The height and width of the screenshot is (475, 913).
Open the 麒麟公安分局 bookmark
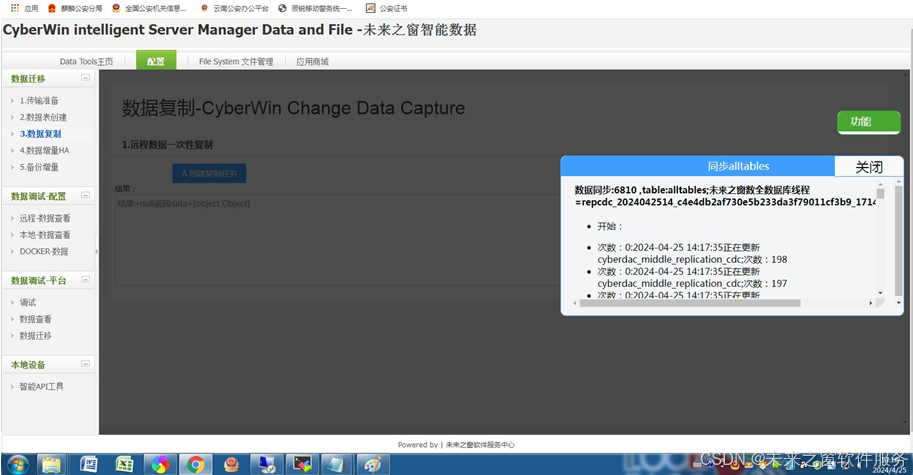(75, 8)
